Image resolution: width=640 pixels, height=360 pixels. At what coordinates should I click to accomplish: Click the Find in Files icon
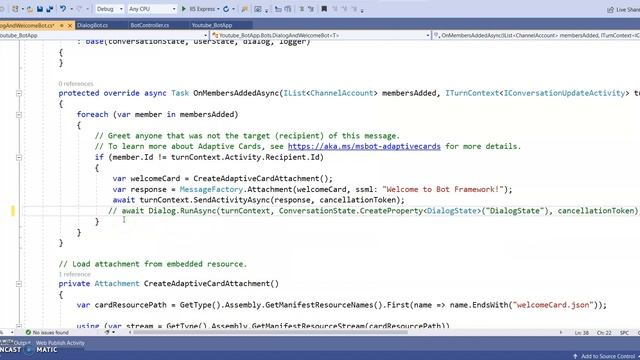click(244, 9)
